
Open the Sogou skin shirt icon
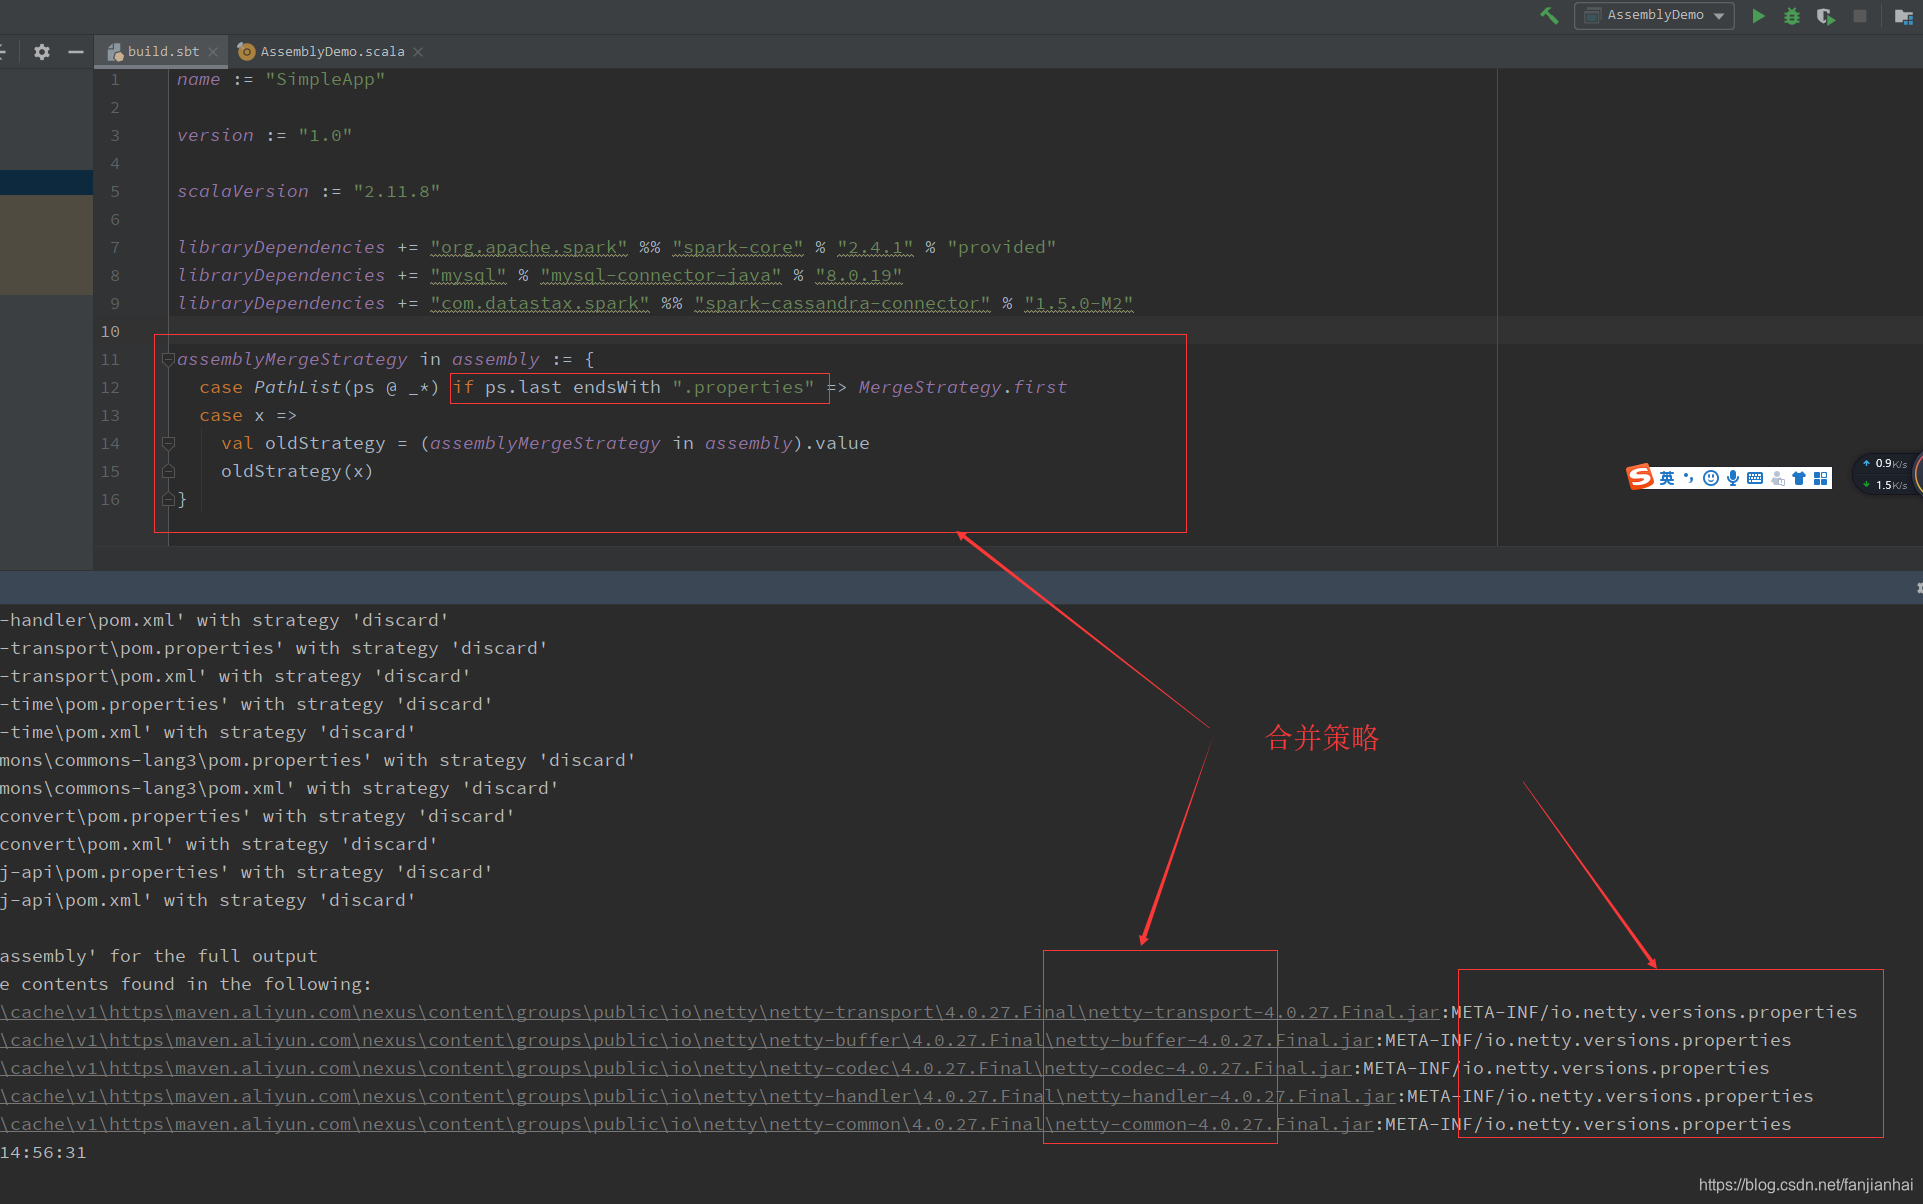pyautogui.click(x=1799, y=478)
